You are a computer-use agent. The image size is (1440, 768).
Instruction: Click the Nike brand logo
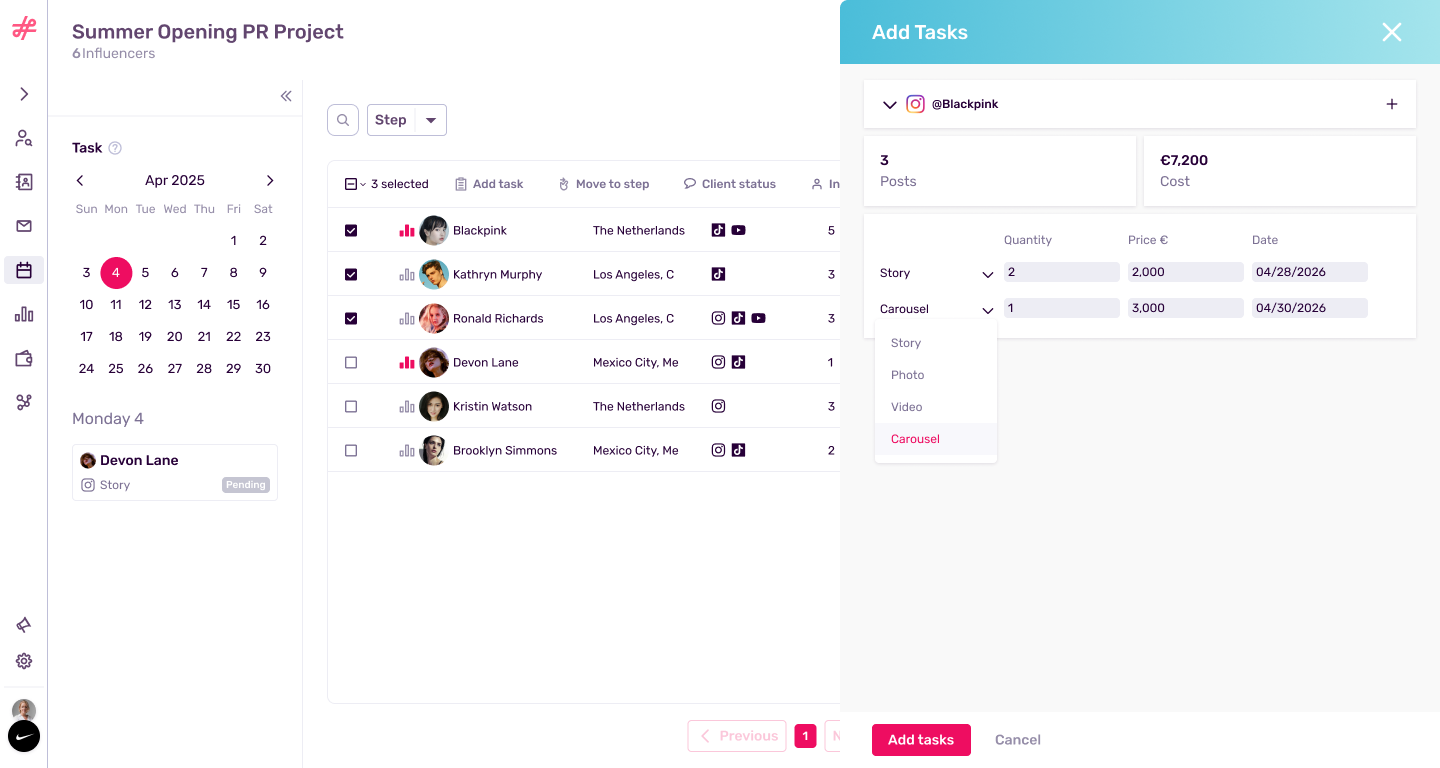(24, 736)
